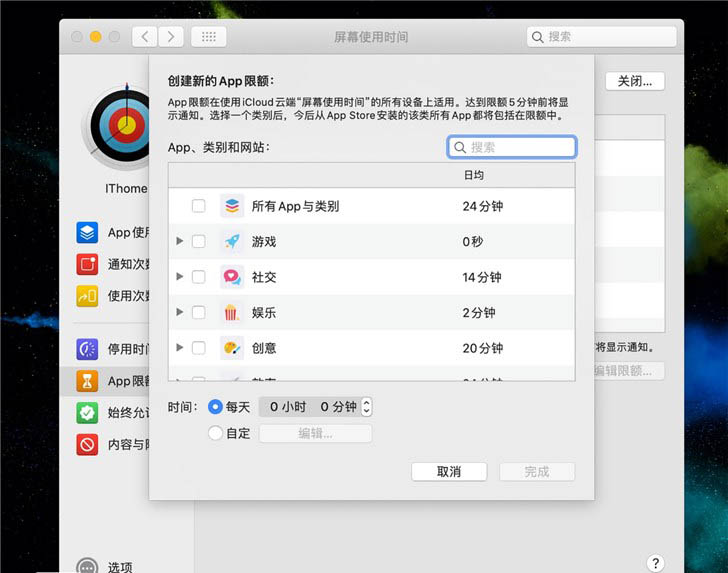Select the 每天 radio button
This screenshot has height=573, width=728.
click(x=215, y=407)
